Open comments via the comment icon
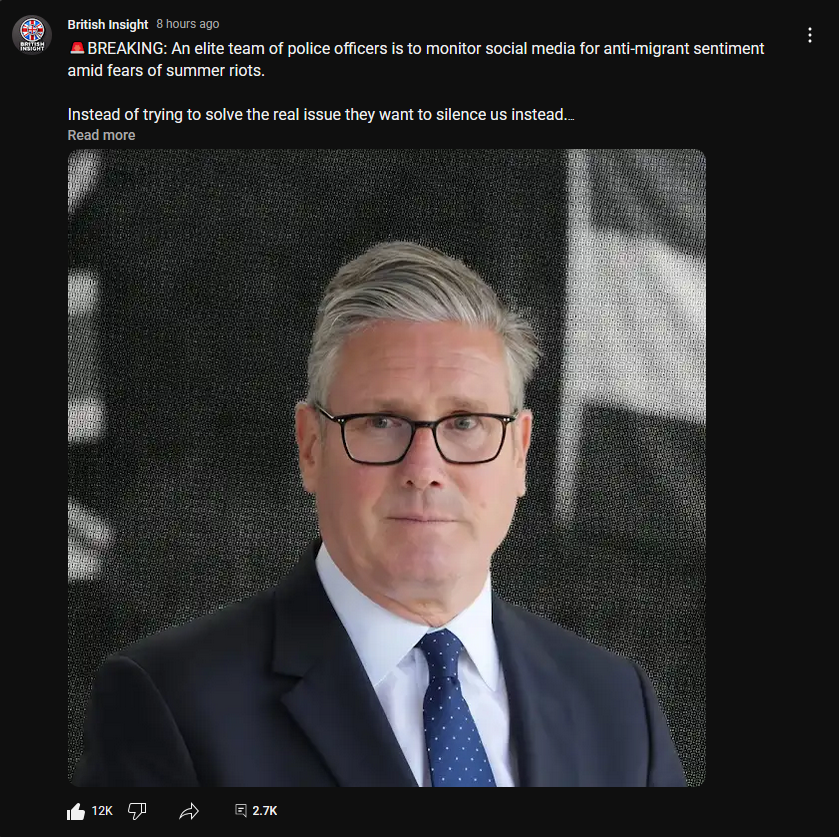 click(x=241, y=811)
